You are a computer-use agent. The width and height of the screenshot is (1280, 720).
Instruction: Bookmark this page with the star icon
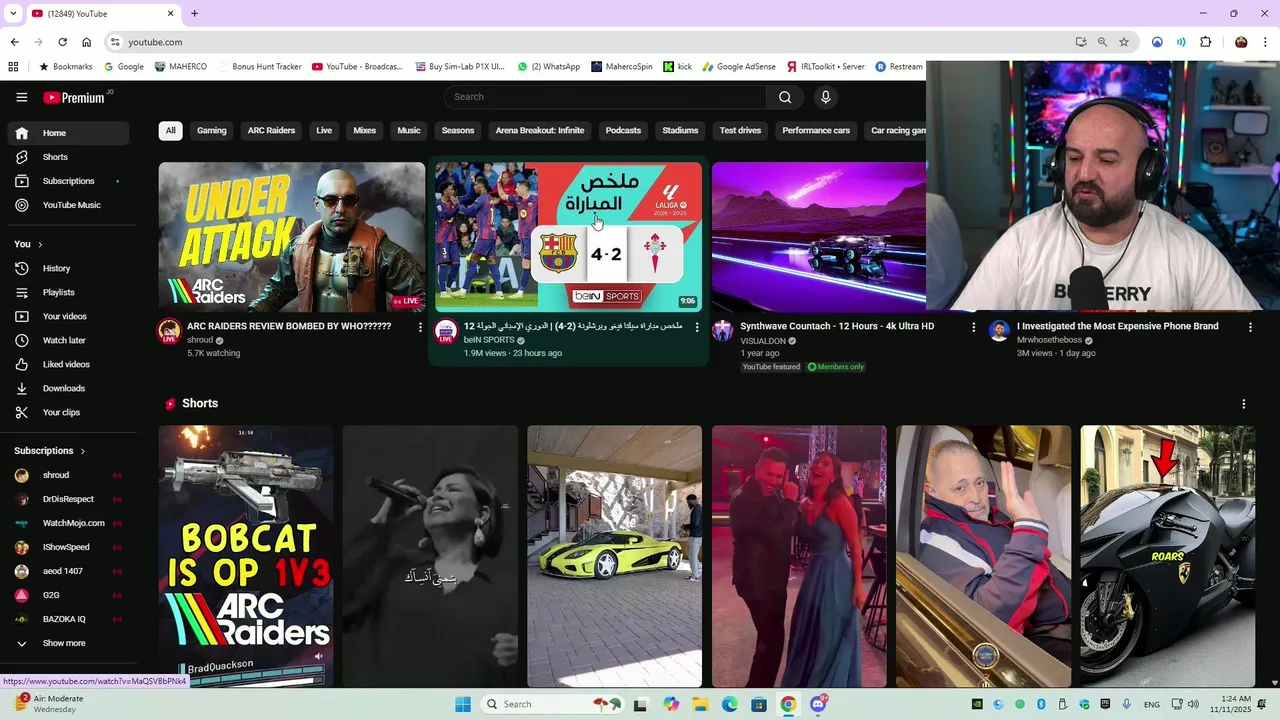click(x=1124, y=42)
